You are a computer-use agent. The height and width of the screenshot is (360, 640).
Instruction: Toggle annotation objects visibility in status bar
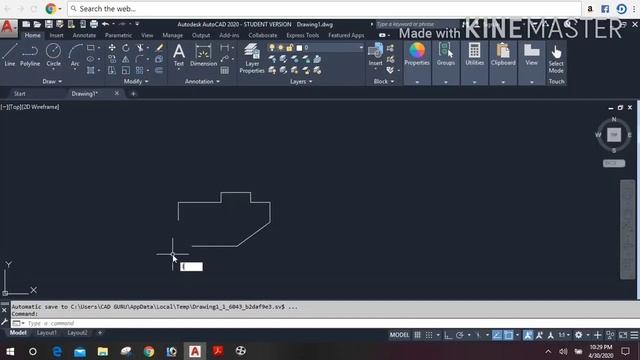pos(528,335)
